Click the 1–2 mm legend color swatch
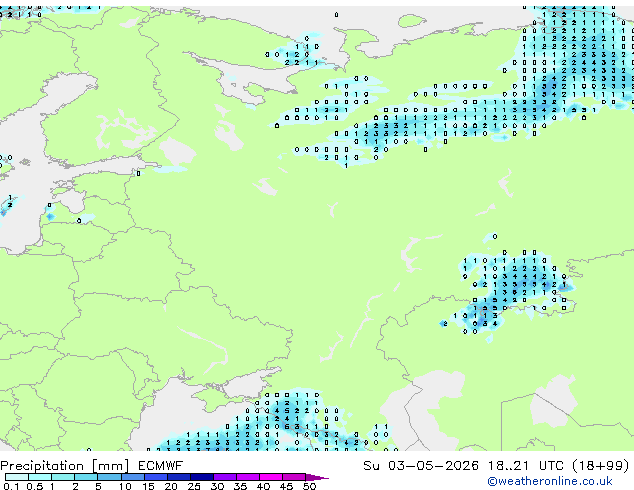The image size is (634, 490). tap(63, 477)
